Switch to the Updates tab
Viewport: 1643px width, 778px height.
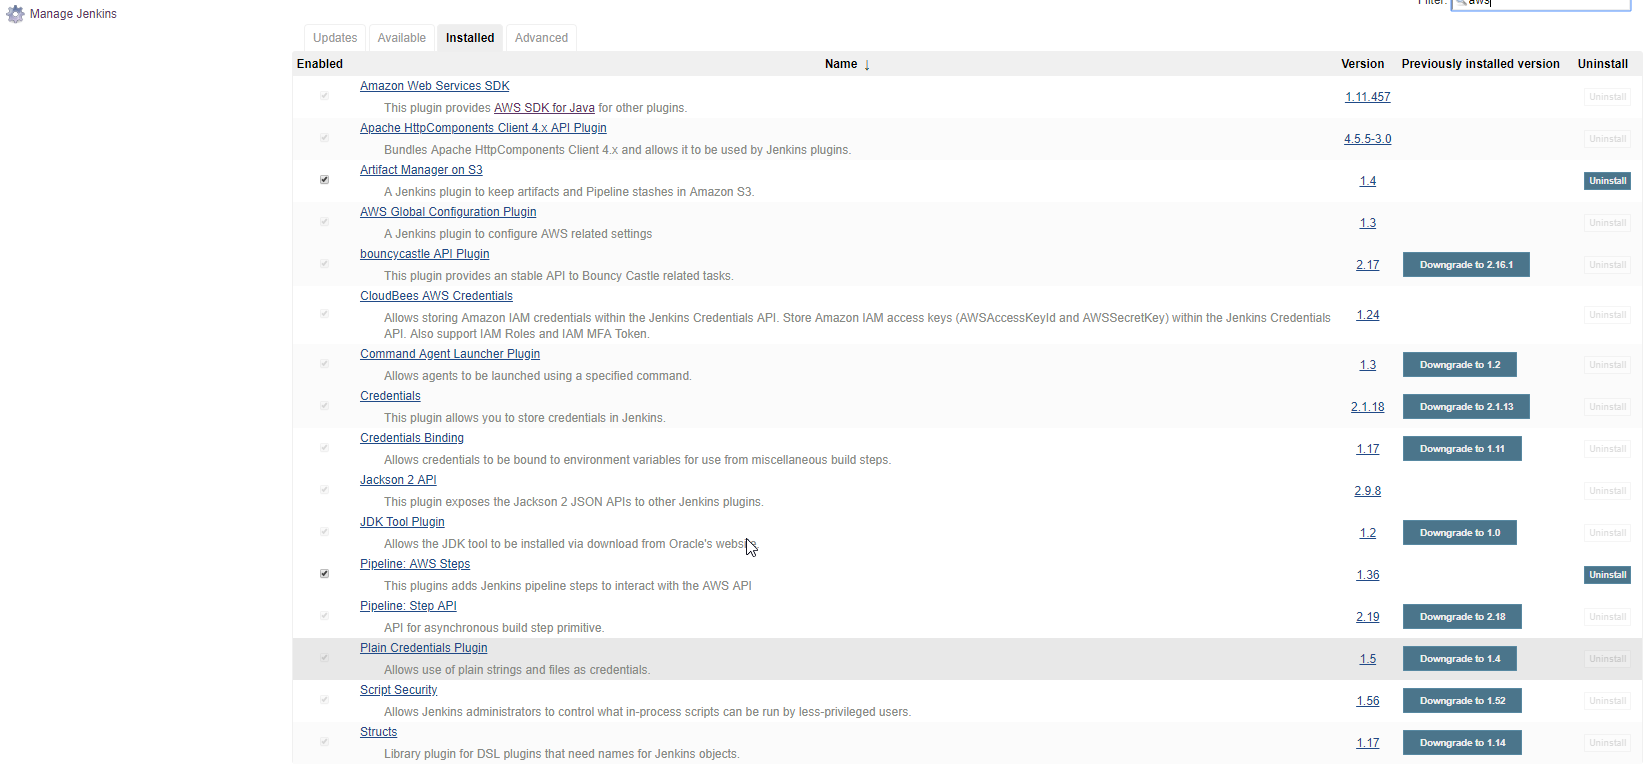335,38
